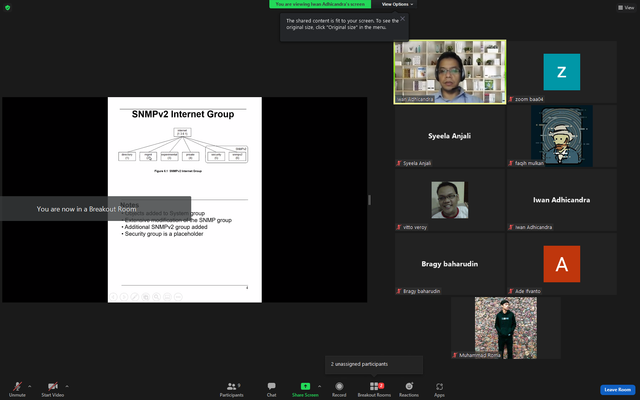Open the Participants panel
This screenshot has height=400, width=640.
click(231, 389)
